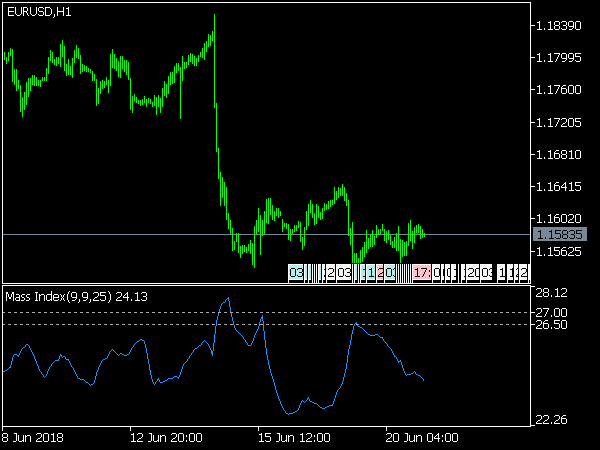Viewport: 600px width, 450px height.
Task: Click the 28.12 indicator scale maximum
Action: pyautogui.click(x=551, y=293)
